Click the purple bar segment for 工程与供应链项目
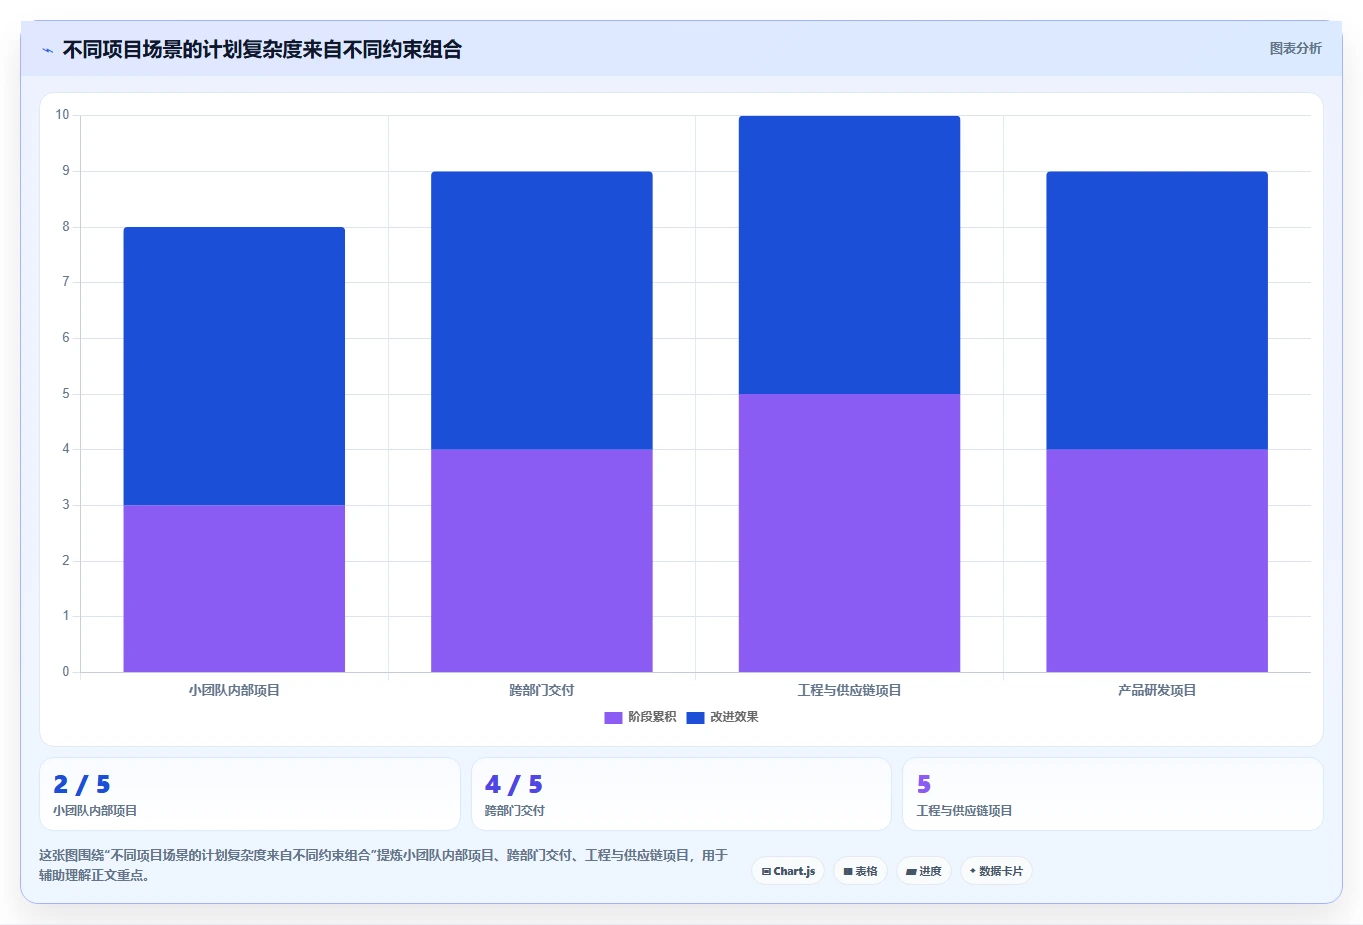Viewport: 1363px width, 925px height. click(849, 533)
